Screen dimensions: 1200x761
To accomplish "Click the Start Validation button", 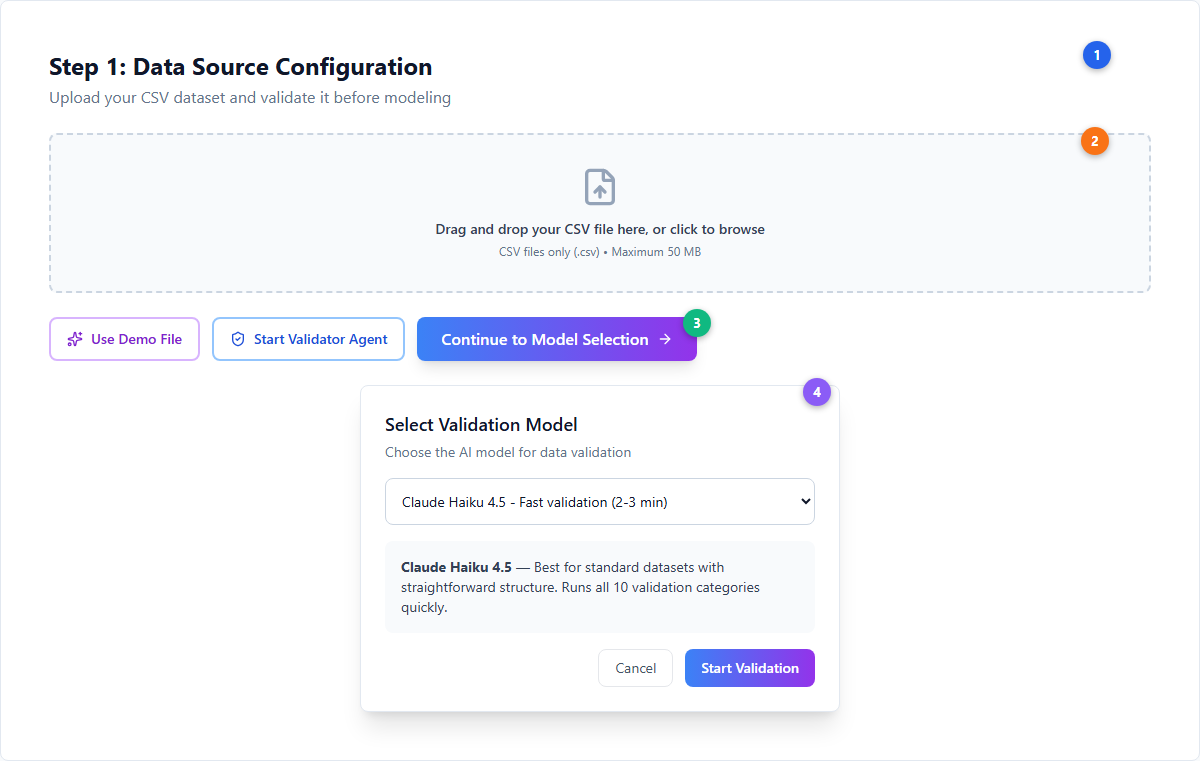I will pos(750,668).
